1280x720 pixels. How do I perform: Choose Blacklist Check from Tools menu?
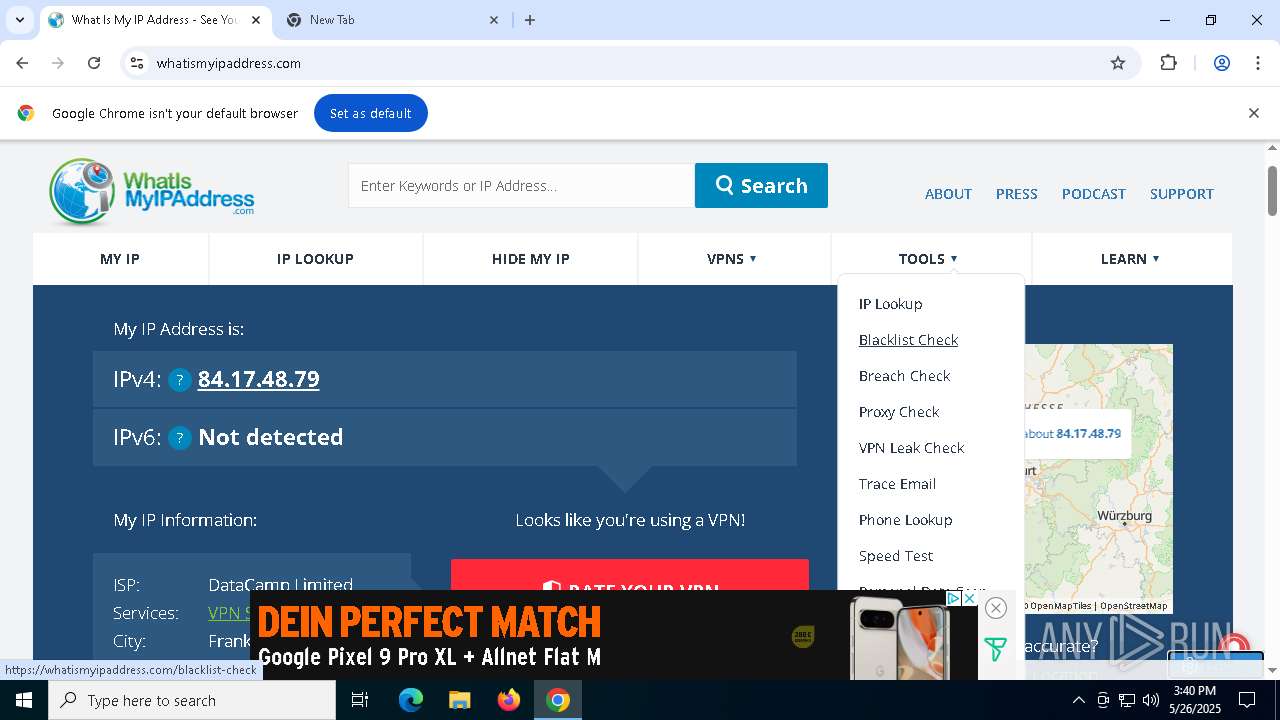(908, 340)
